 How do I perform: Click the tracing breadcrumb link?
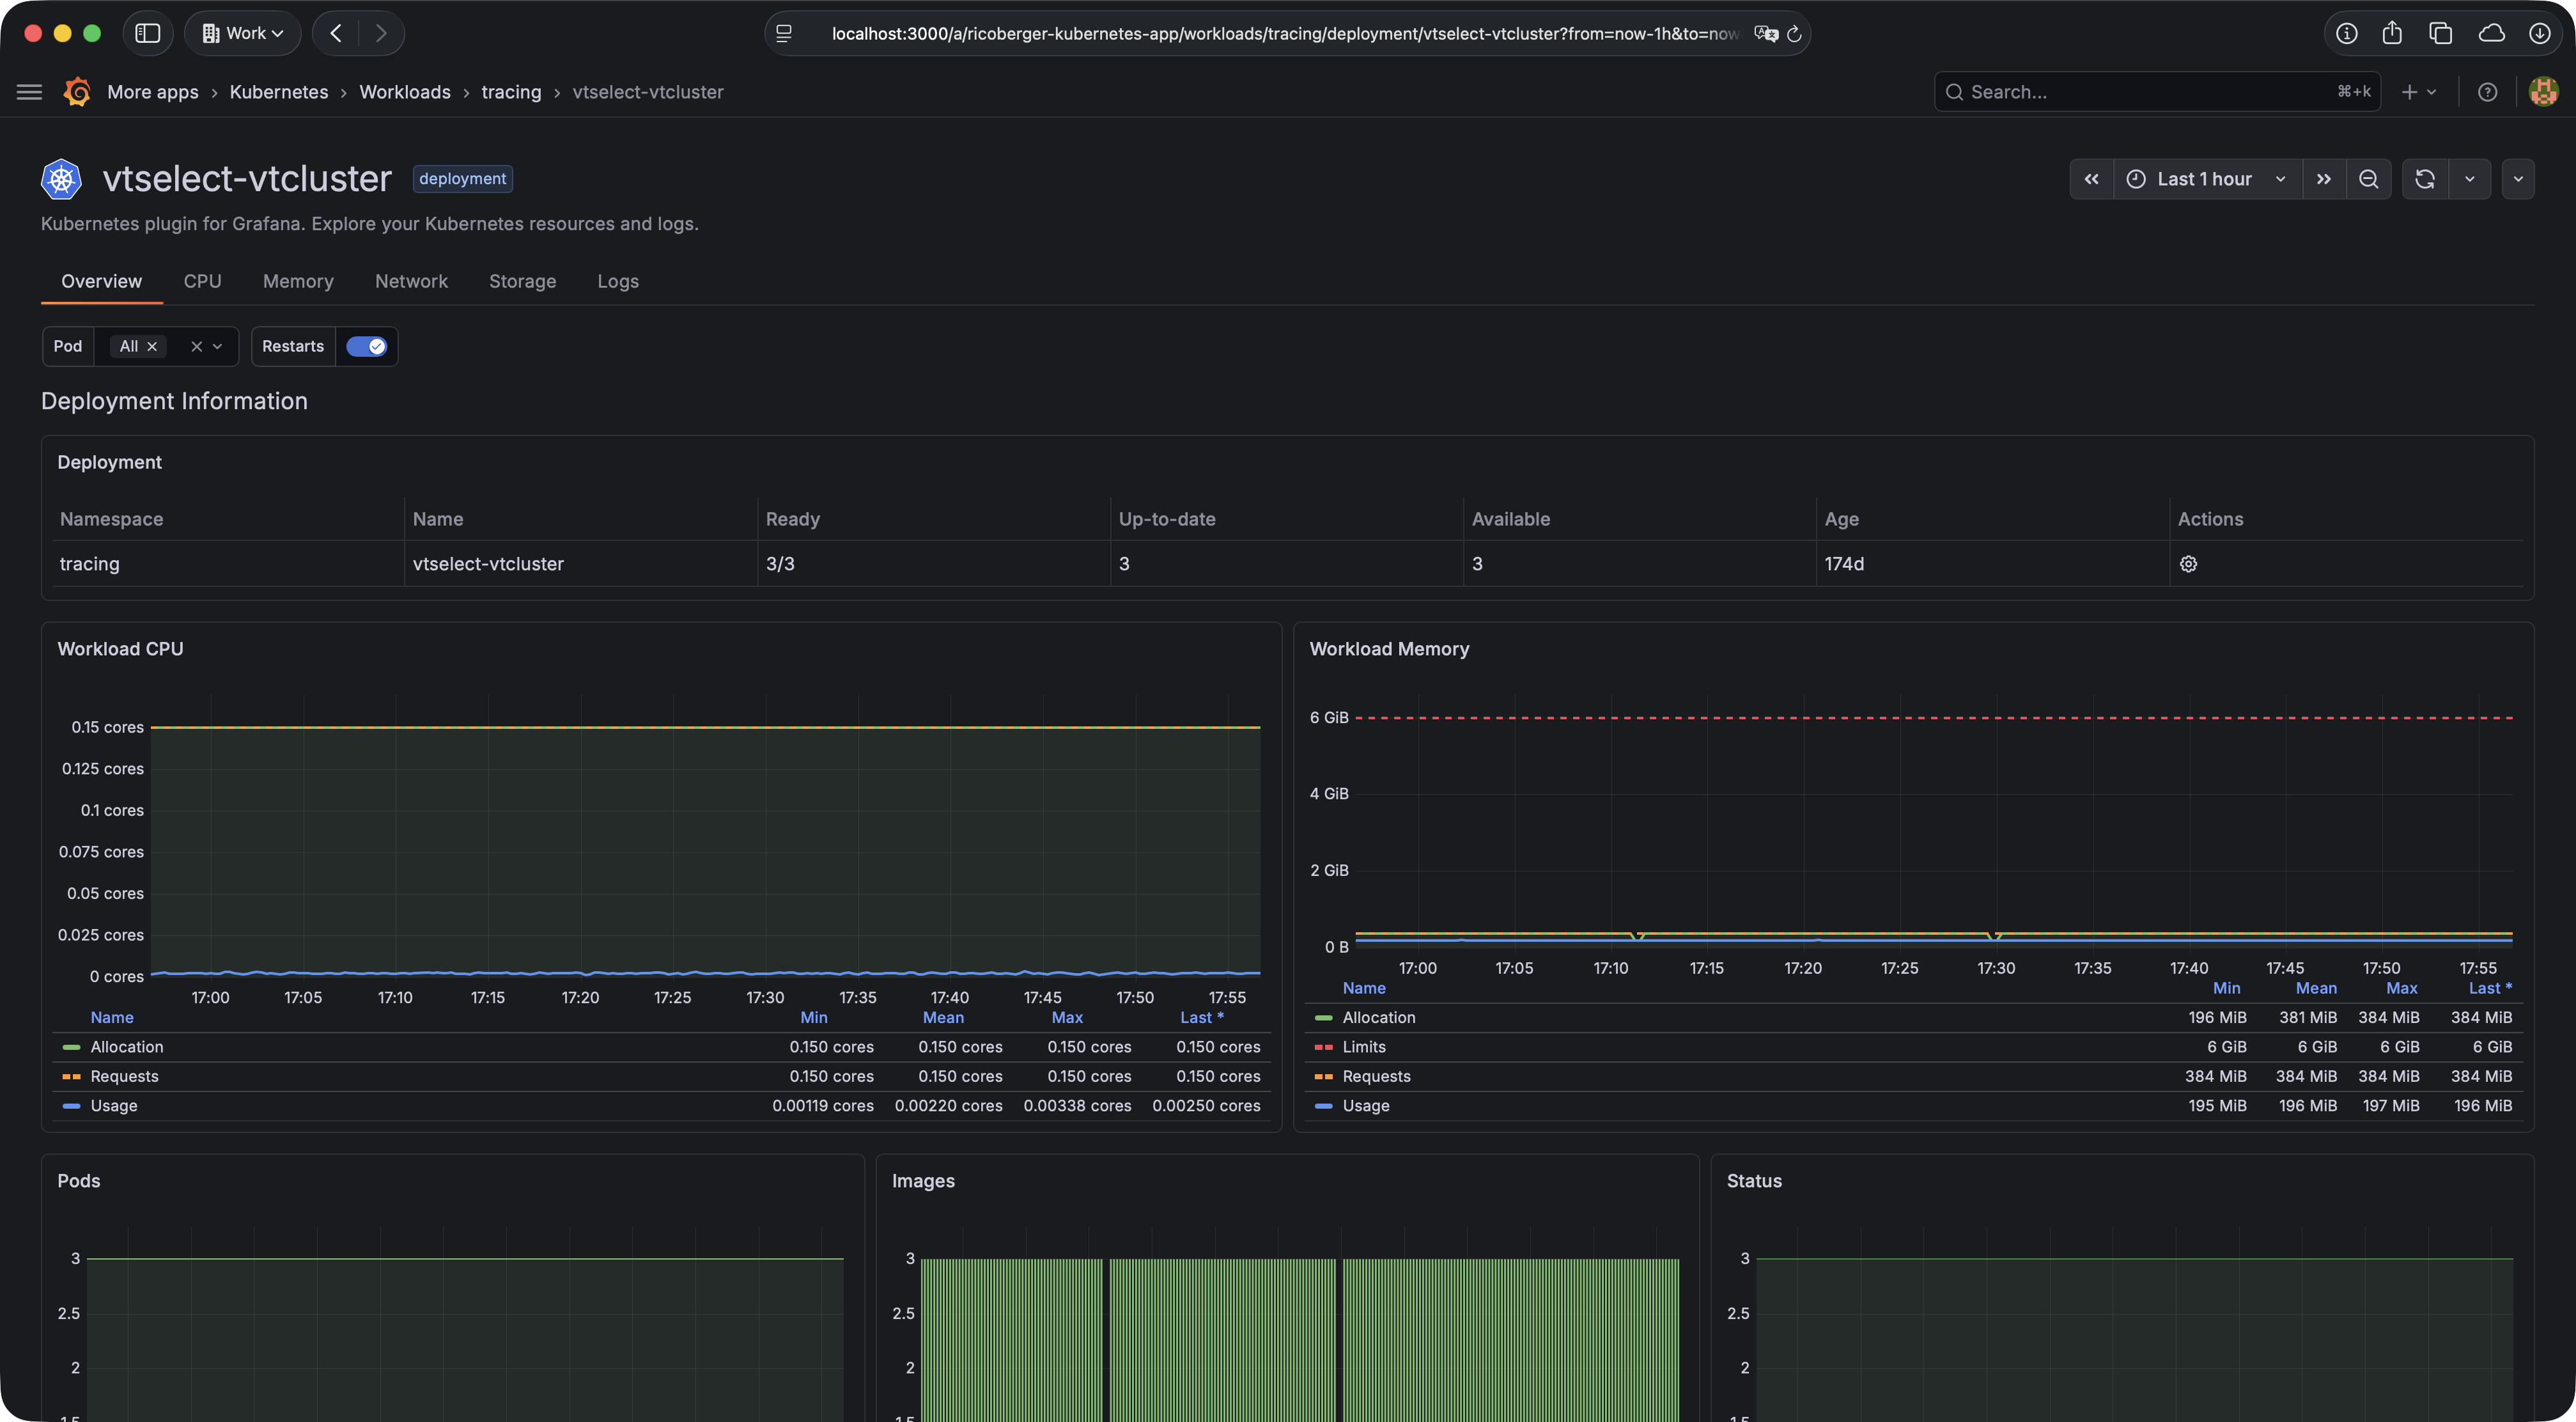511,92
